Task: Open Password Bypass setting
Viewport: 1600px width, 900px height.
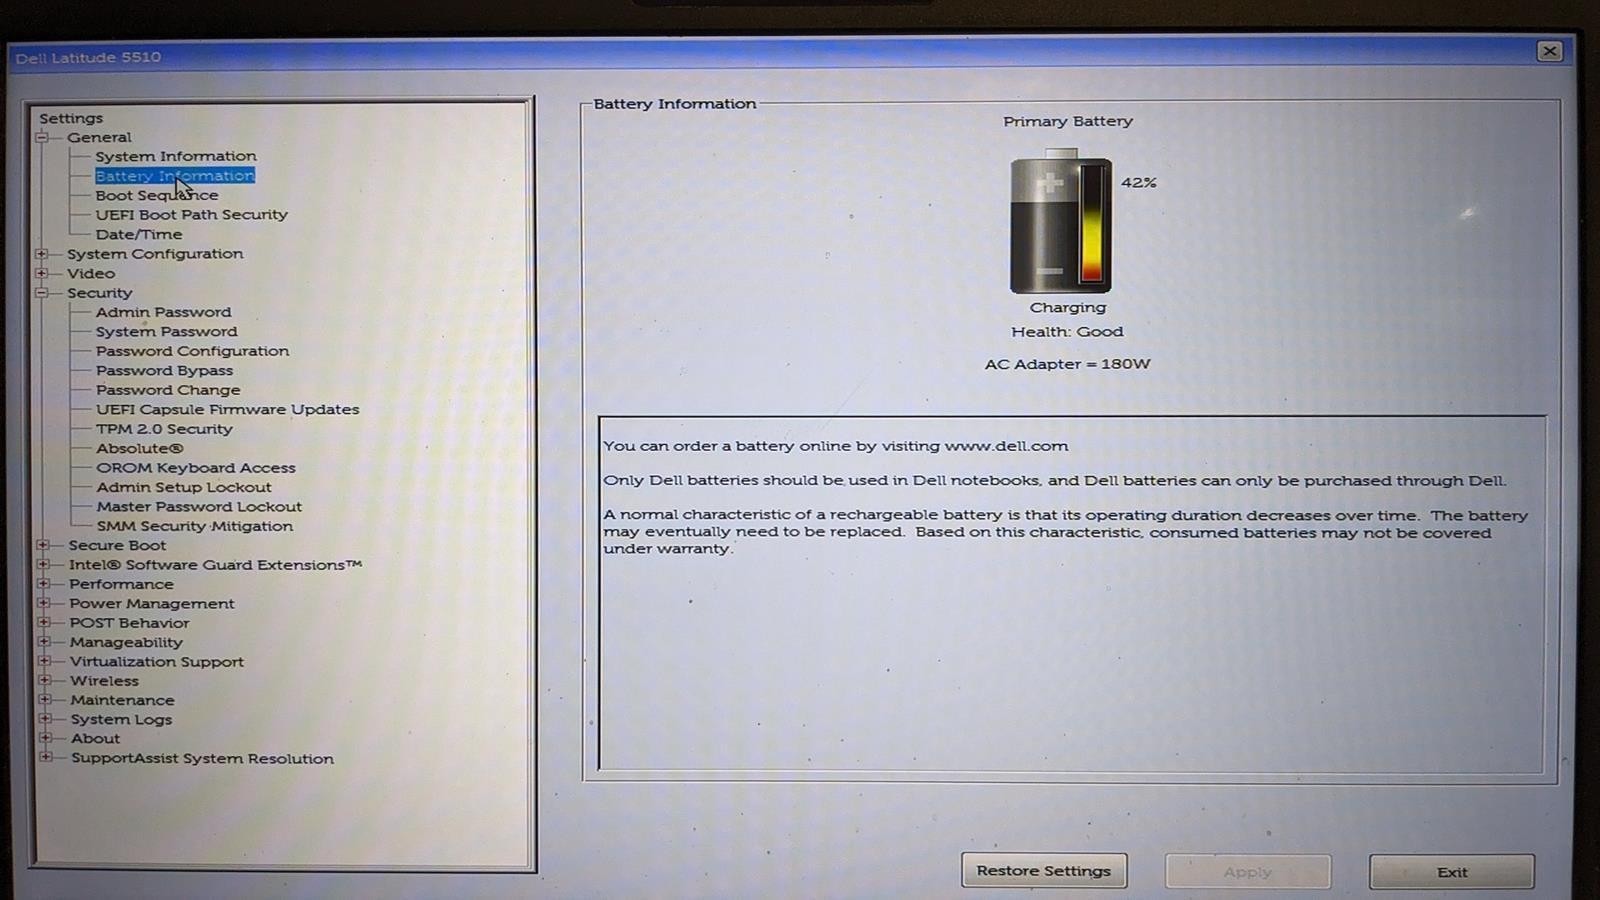Action: tap(164, 370)
